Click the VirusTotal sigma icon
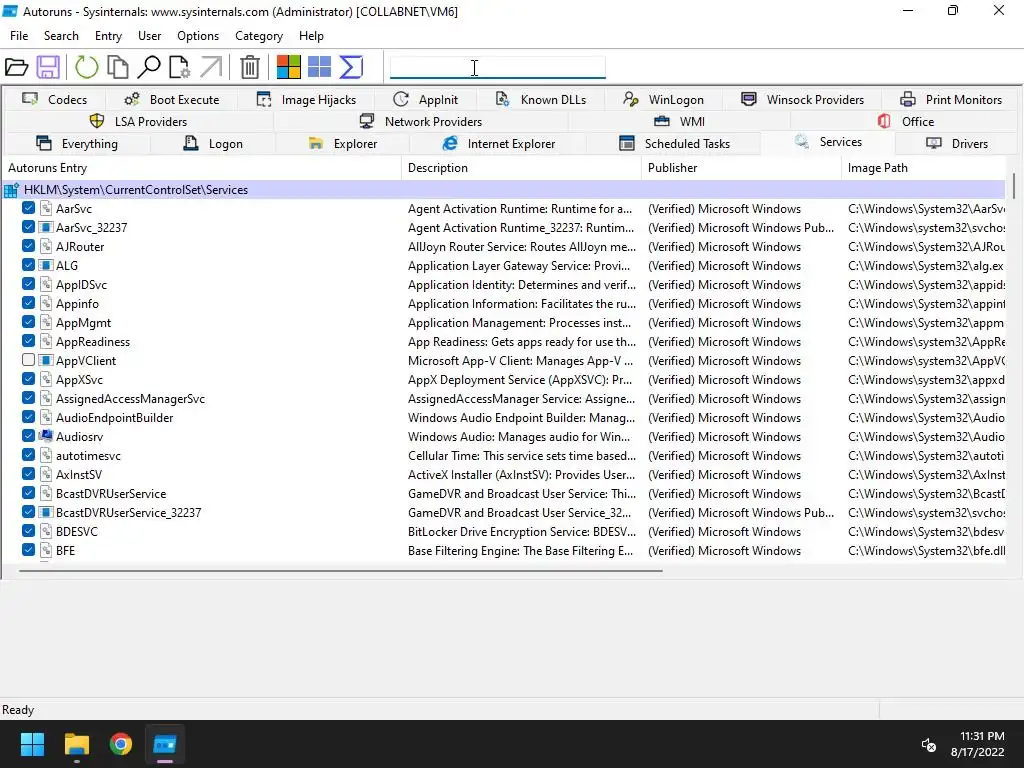 [351, 67]
